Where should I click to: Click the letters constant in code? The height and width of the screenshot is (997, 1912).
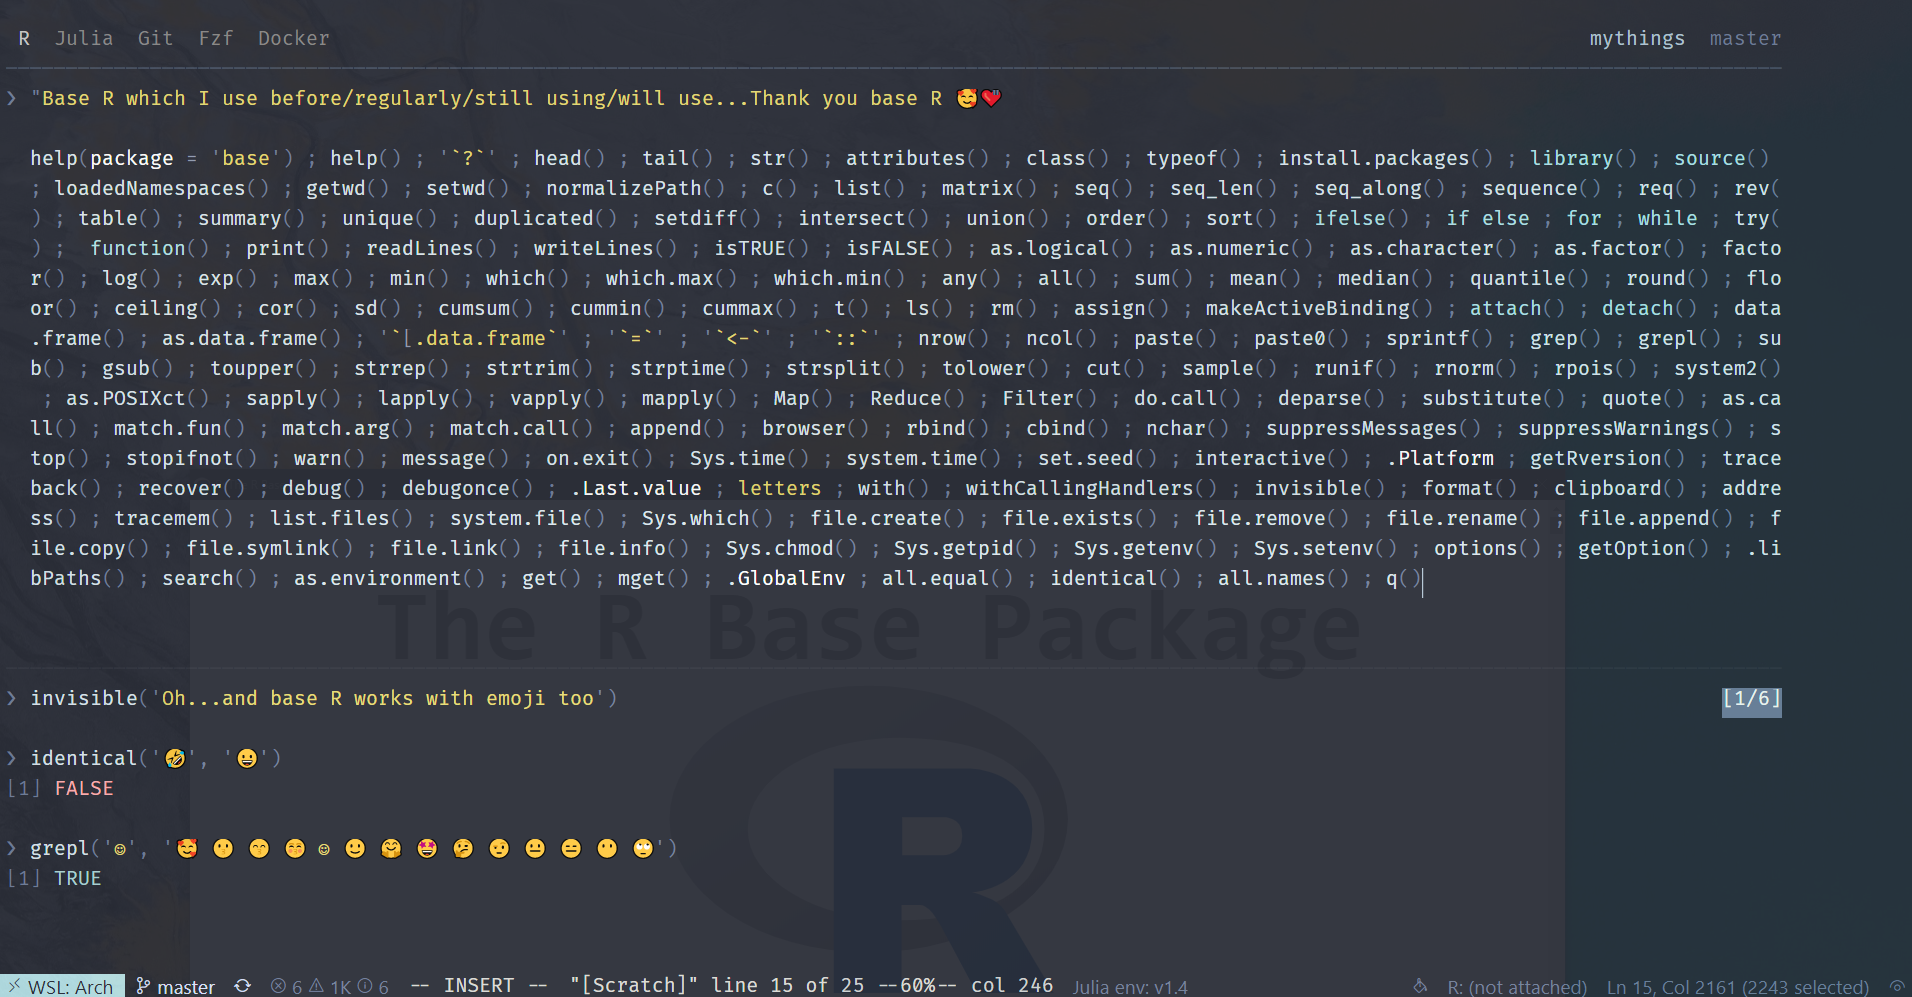779,488
